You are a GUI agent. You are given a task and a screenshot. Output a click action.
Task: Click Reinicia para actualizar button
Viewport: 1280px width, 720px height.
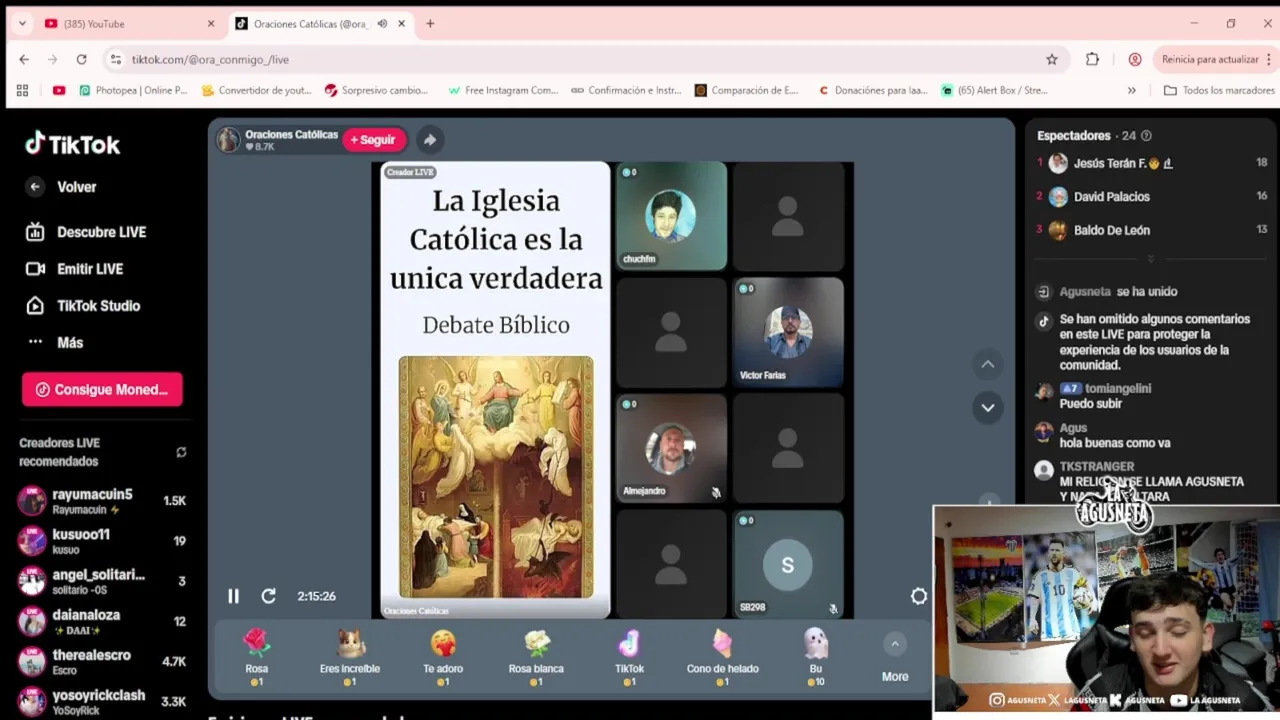(x=1210, y=59)
